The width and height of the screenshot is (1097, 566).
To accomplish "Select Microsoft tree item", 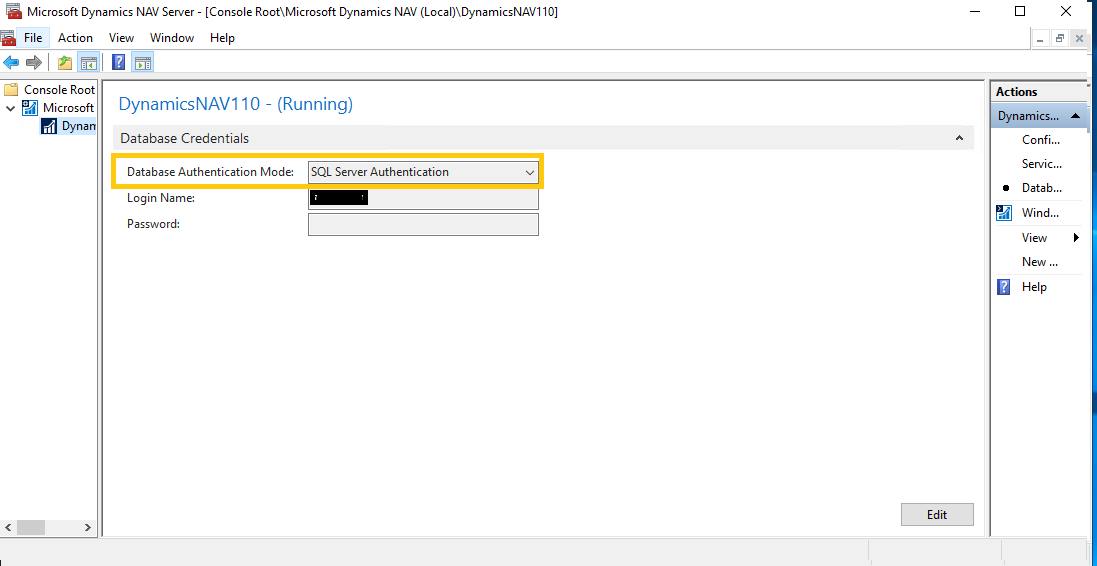I will click(68, 108).
